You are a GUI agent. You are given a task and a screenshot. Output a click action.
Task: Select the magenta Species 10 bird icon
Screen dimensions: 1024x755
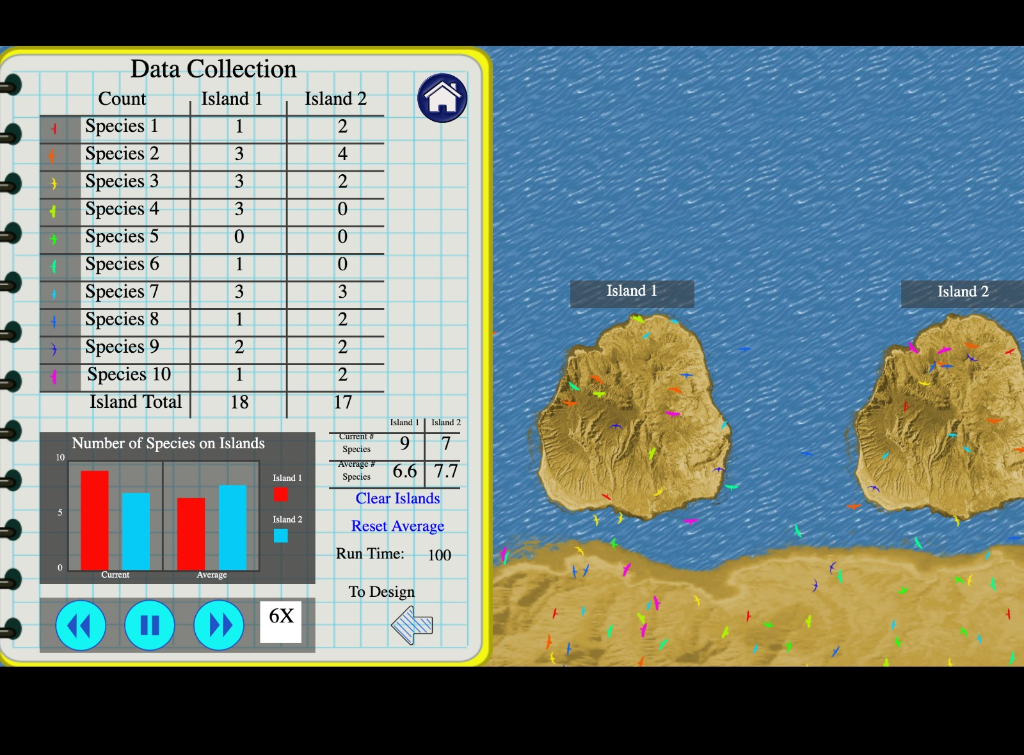click(52, 374)
